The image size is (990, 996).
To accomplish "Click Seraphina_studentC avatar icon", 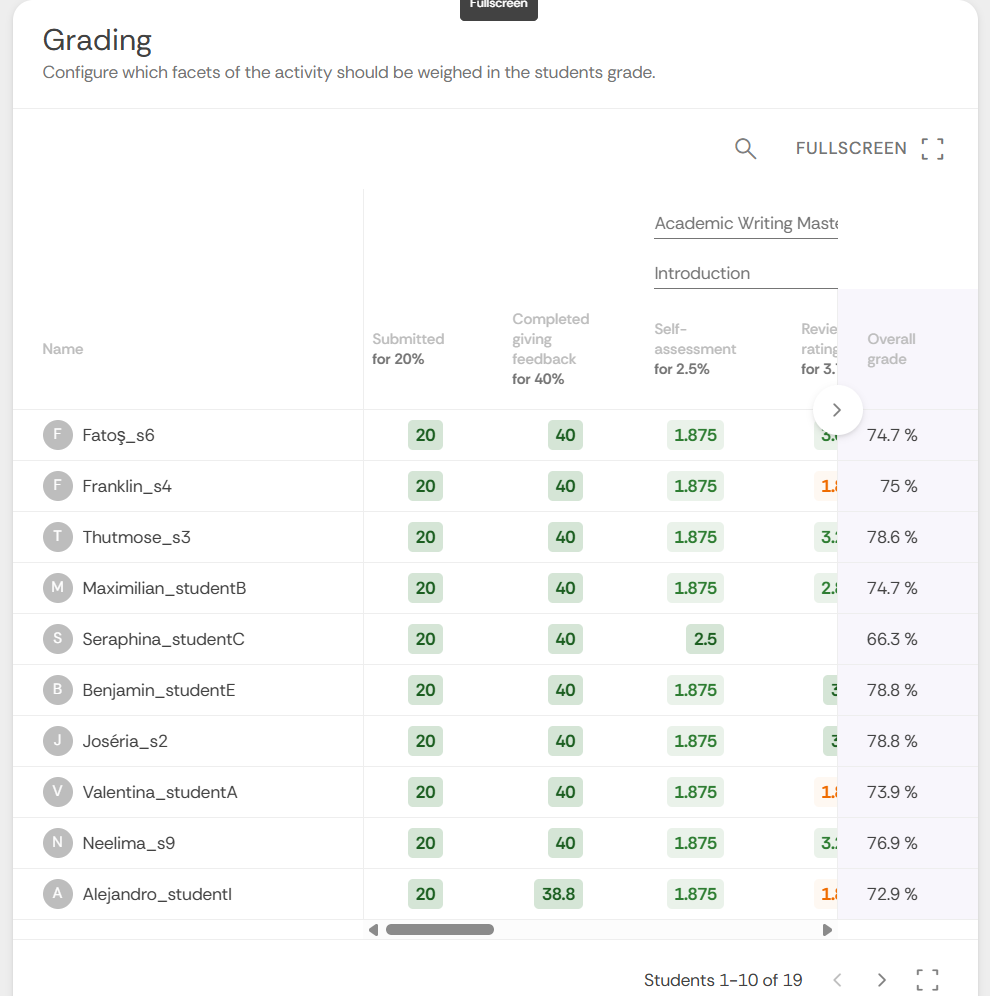I will pos(58,639).
